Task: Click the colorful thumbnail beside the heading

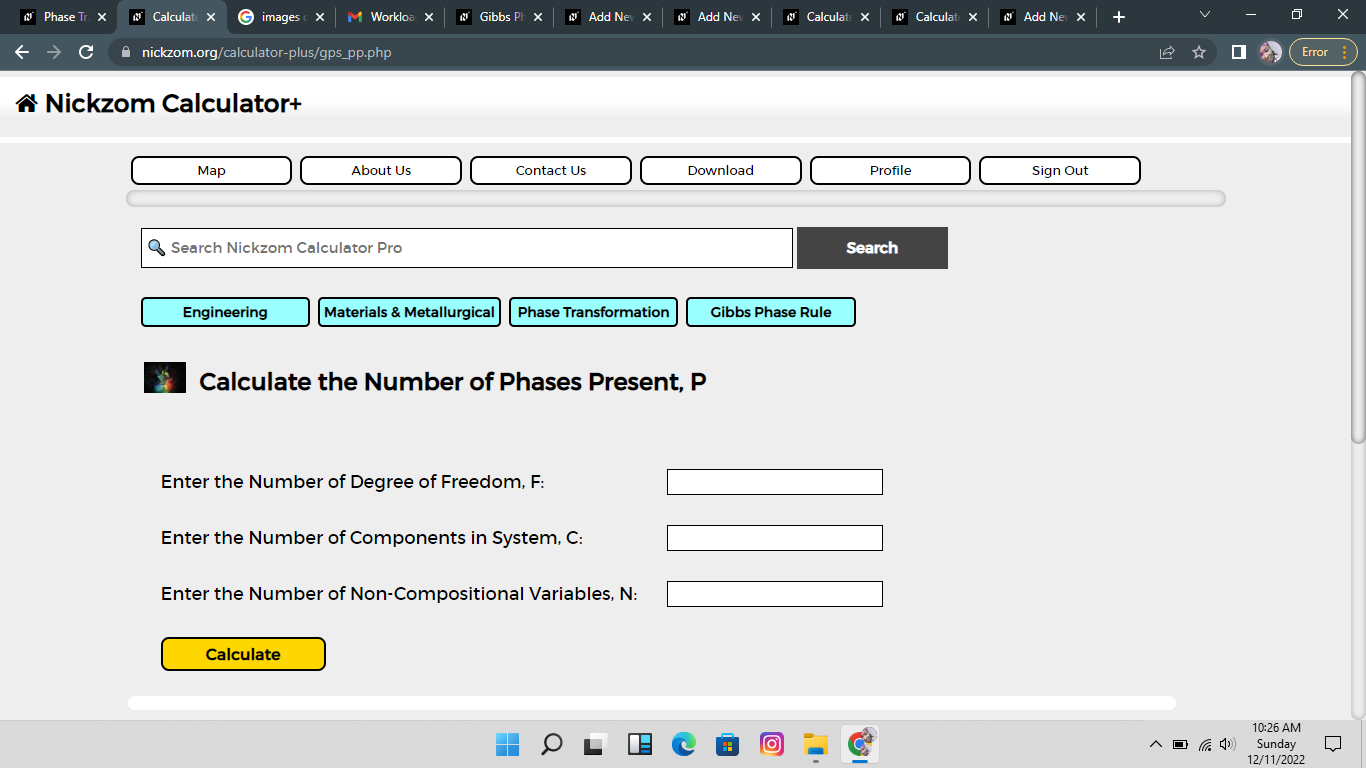Action: point(165,378)
